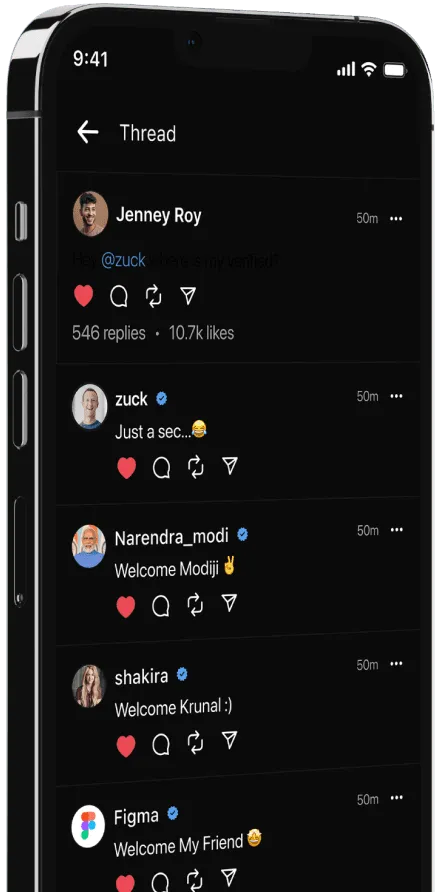Open the Figma account avatar
Screen dimensions: 438x892
coord(88,826)
